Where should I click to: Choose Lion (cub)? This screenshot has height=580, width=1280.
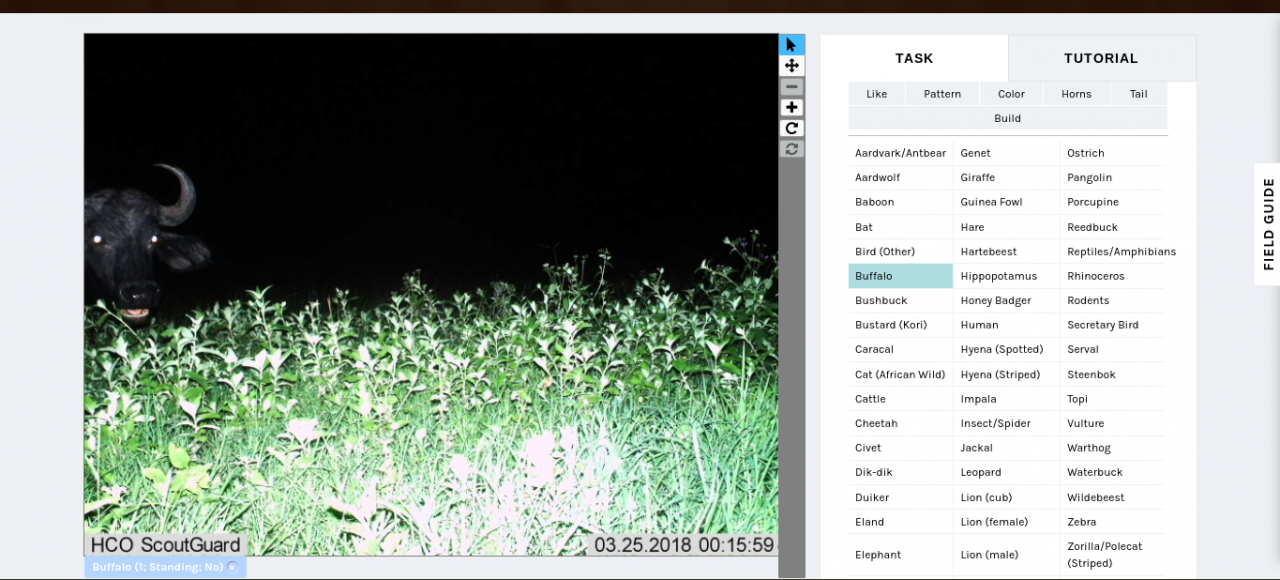click(1006, 497)
